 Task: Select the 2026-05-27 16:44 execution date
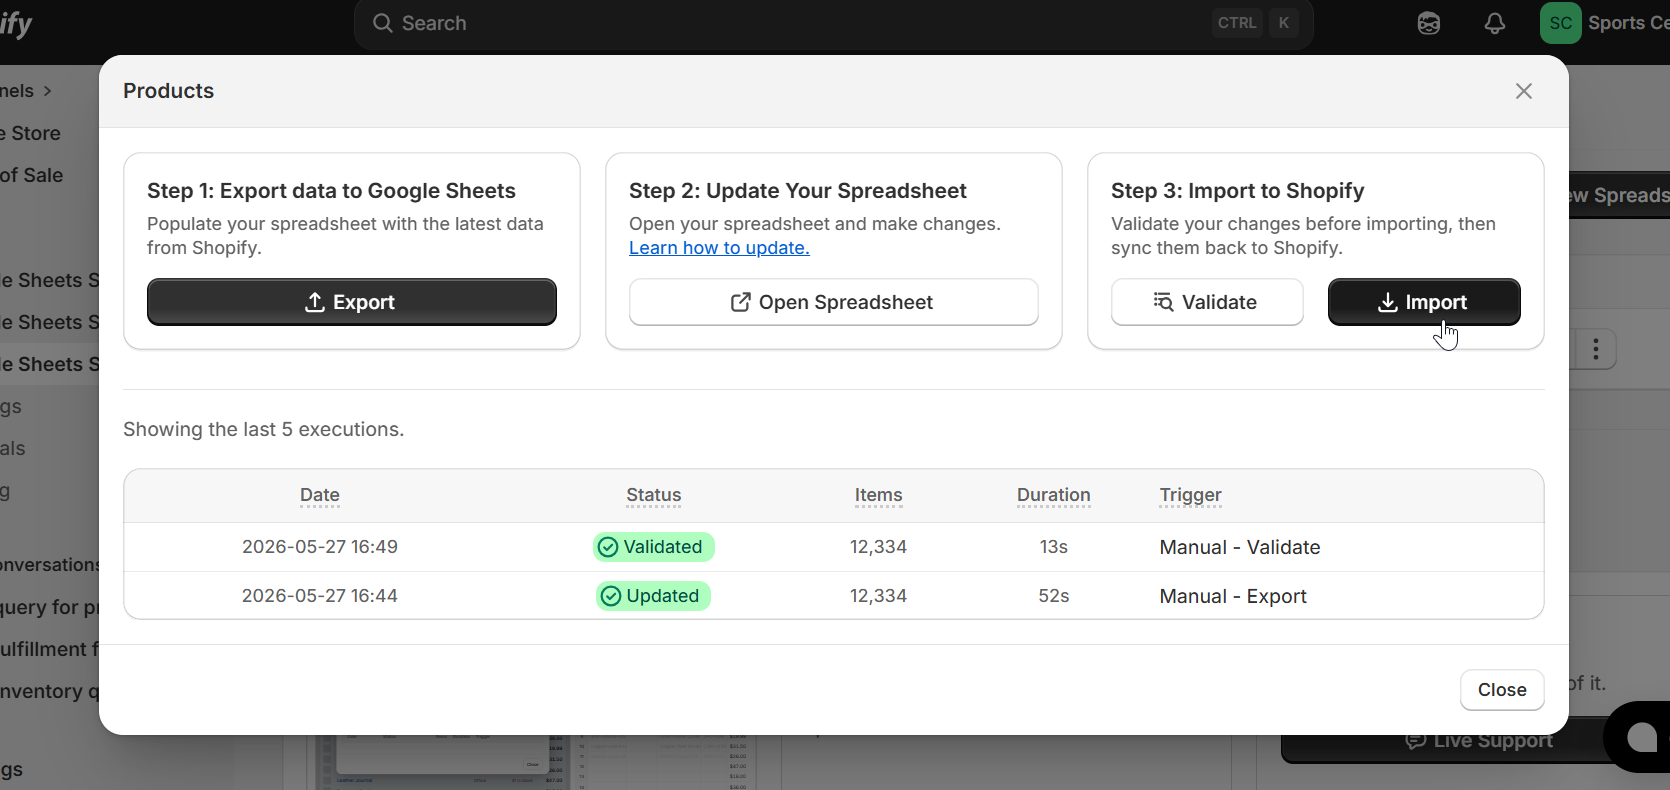[320, 596]
